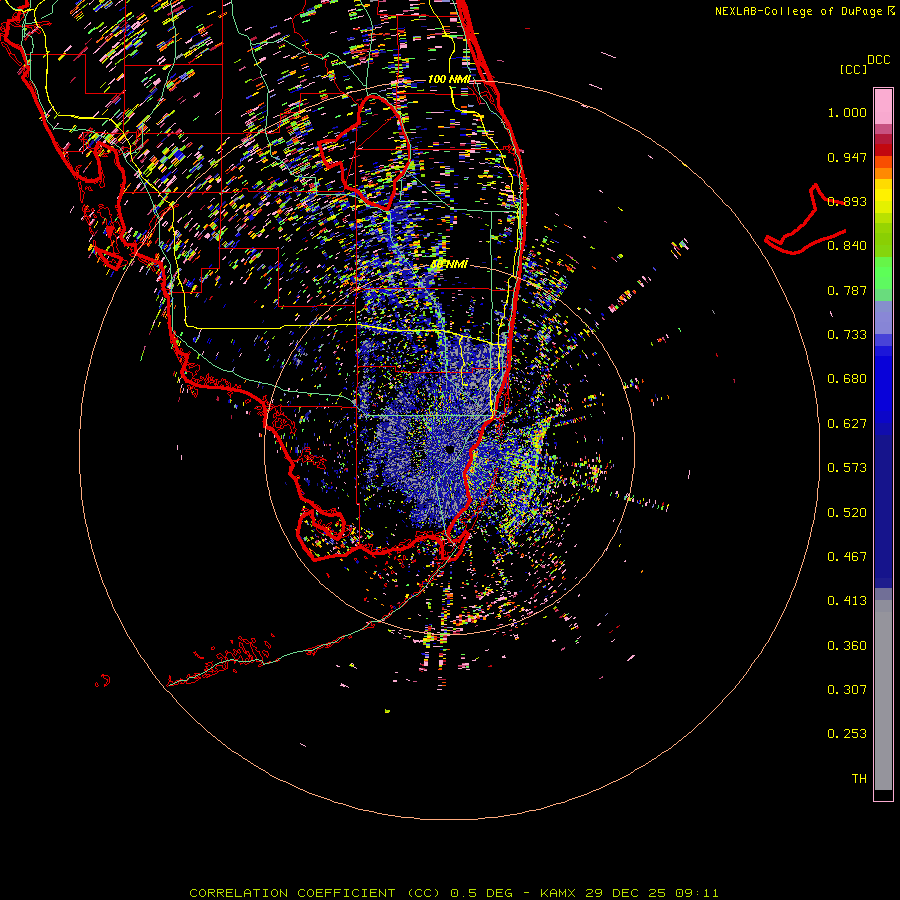Screen dimensions: 900x900
Task: Click the TH threshold label
Action: click(859, 779)
